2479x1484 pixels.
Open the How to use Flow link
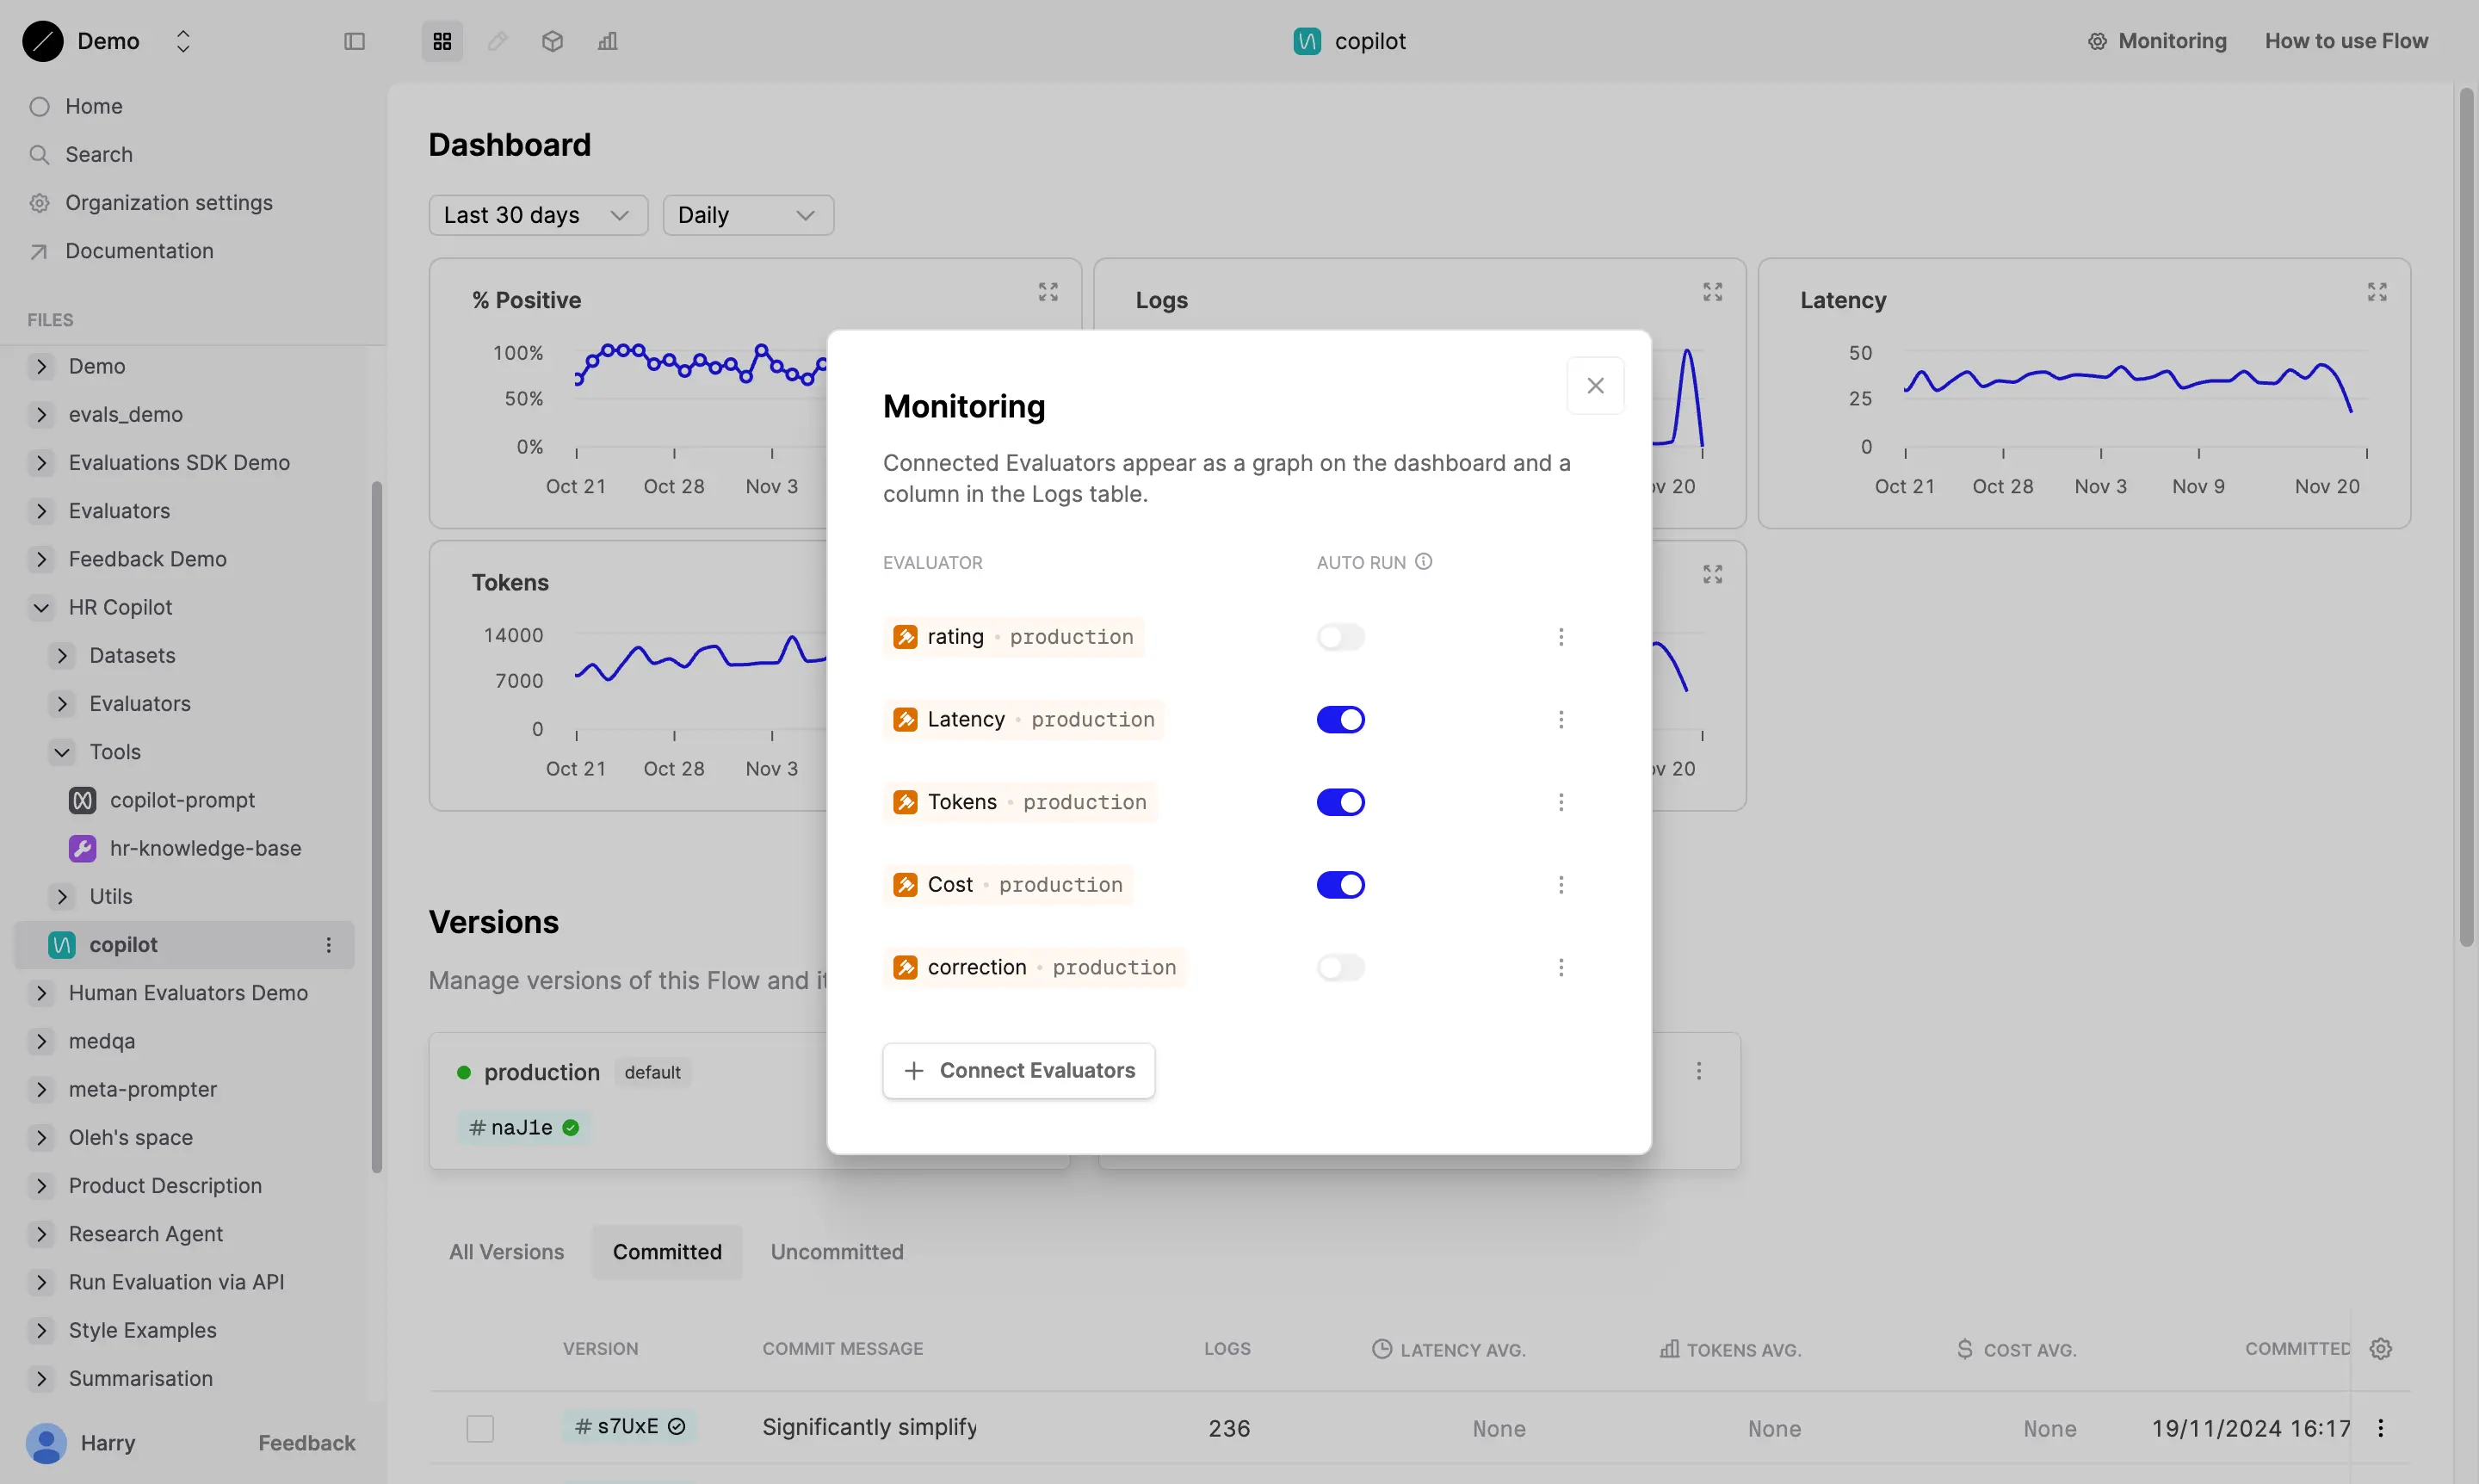pos(2347,41)
